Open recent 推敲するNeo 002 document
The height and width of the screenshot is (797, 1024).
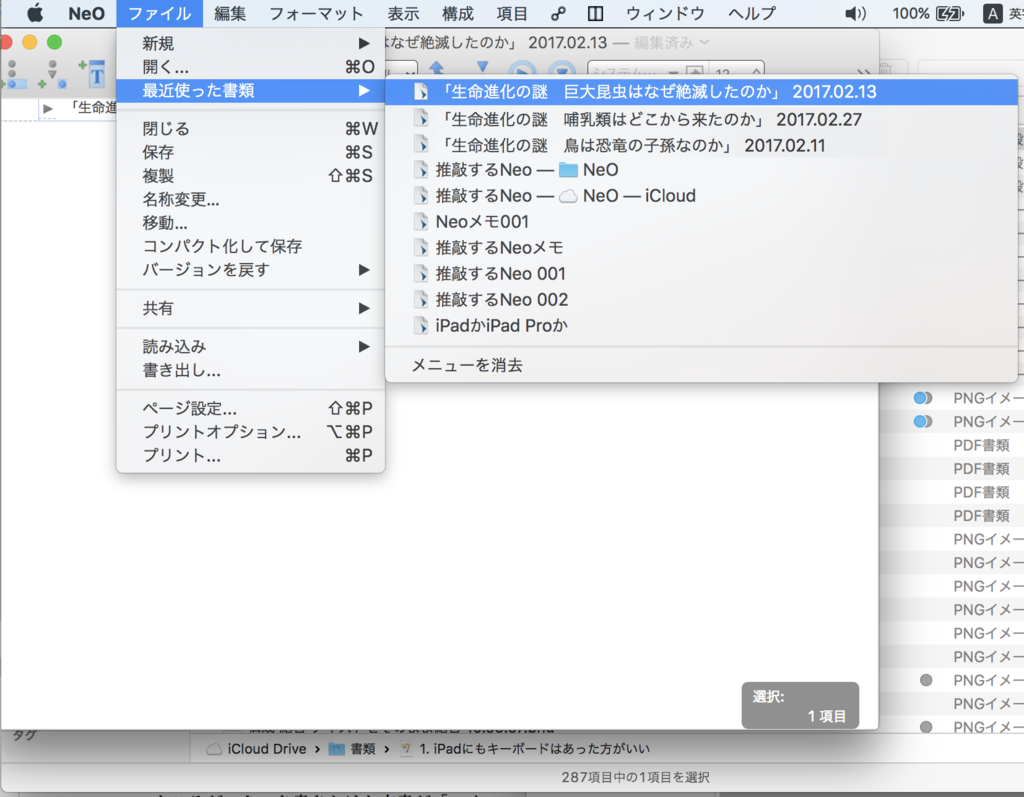pyautogui.click(x=701, y=300)
